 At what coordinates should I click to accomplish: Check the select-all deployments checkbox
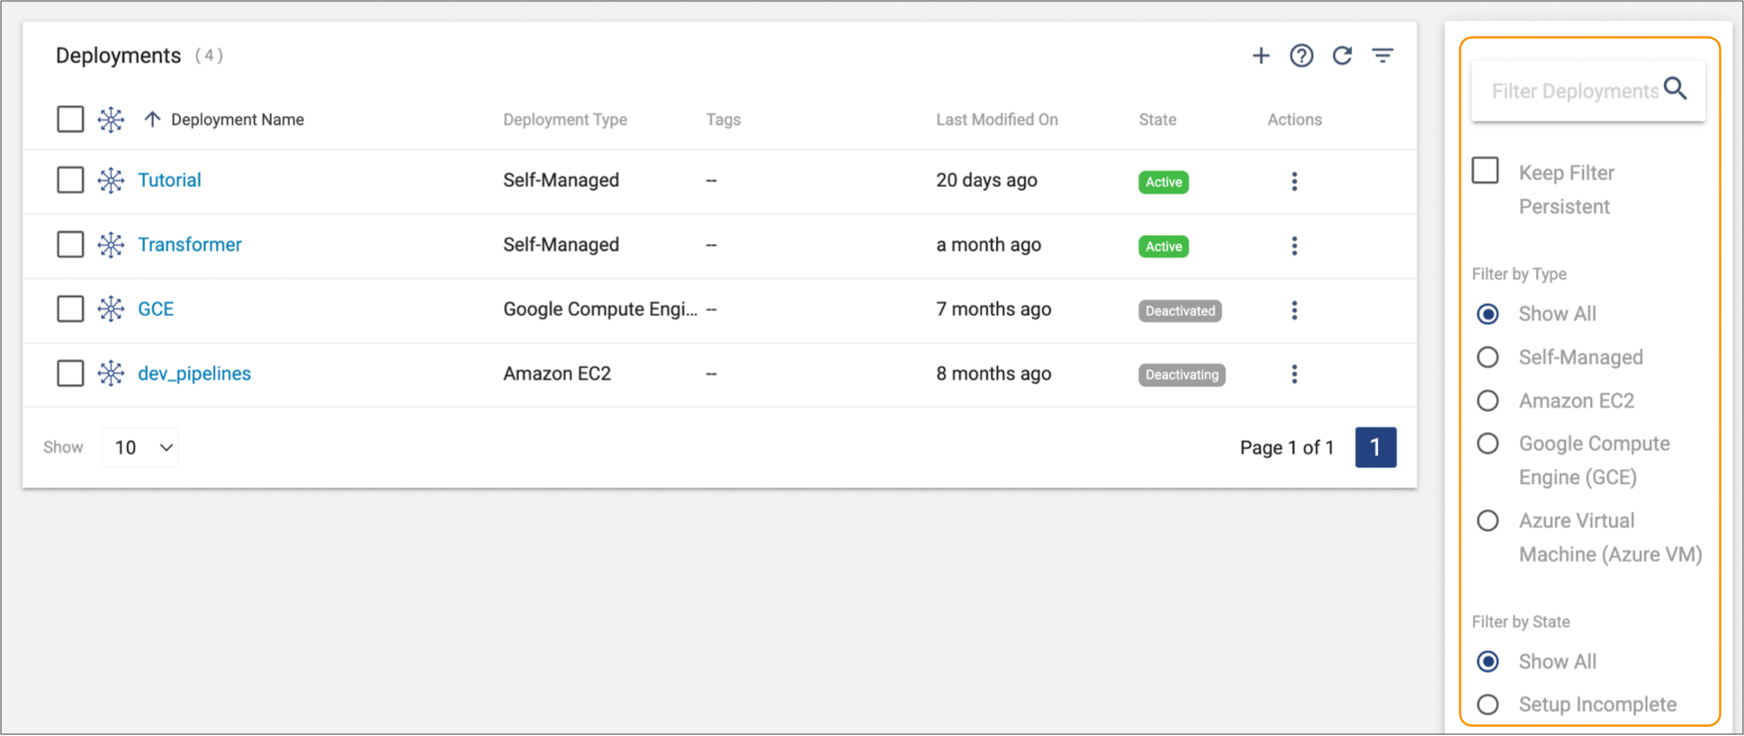[70, 119]
